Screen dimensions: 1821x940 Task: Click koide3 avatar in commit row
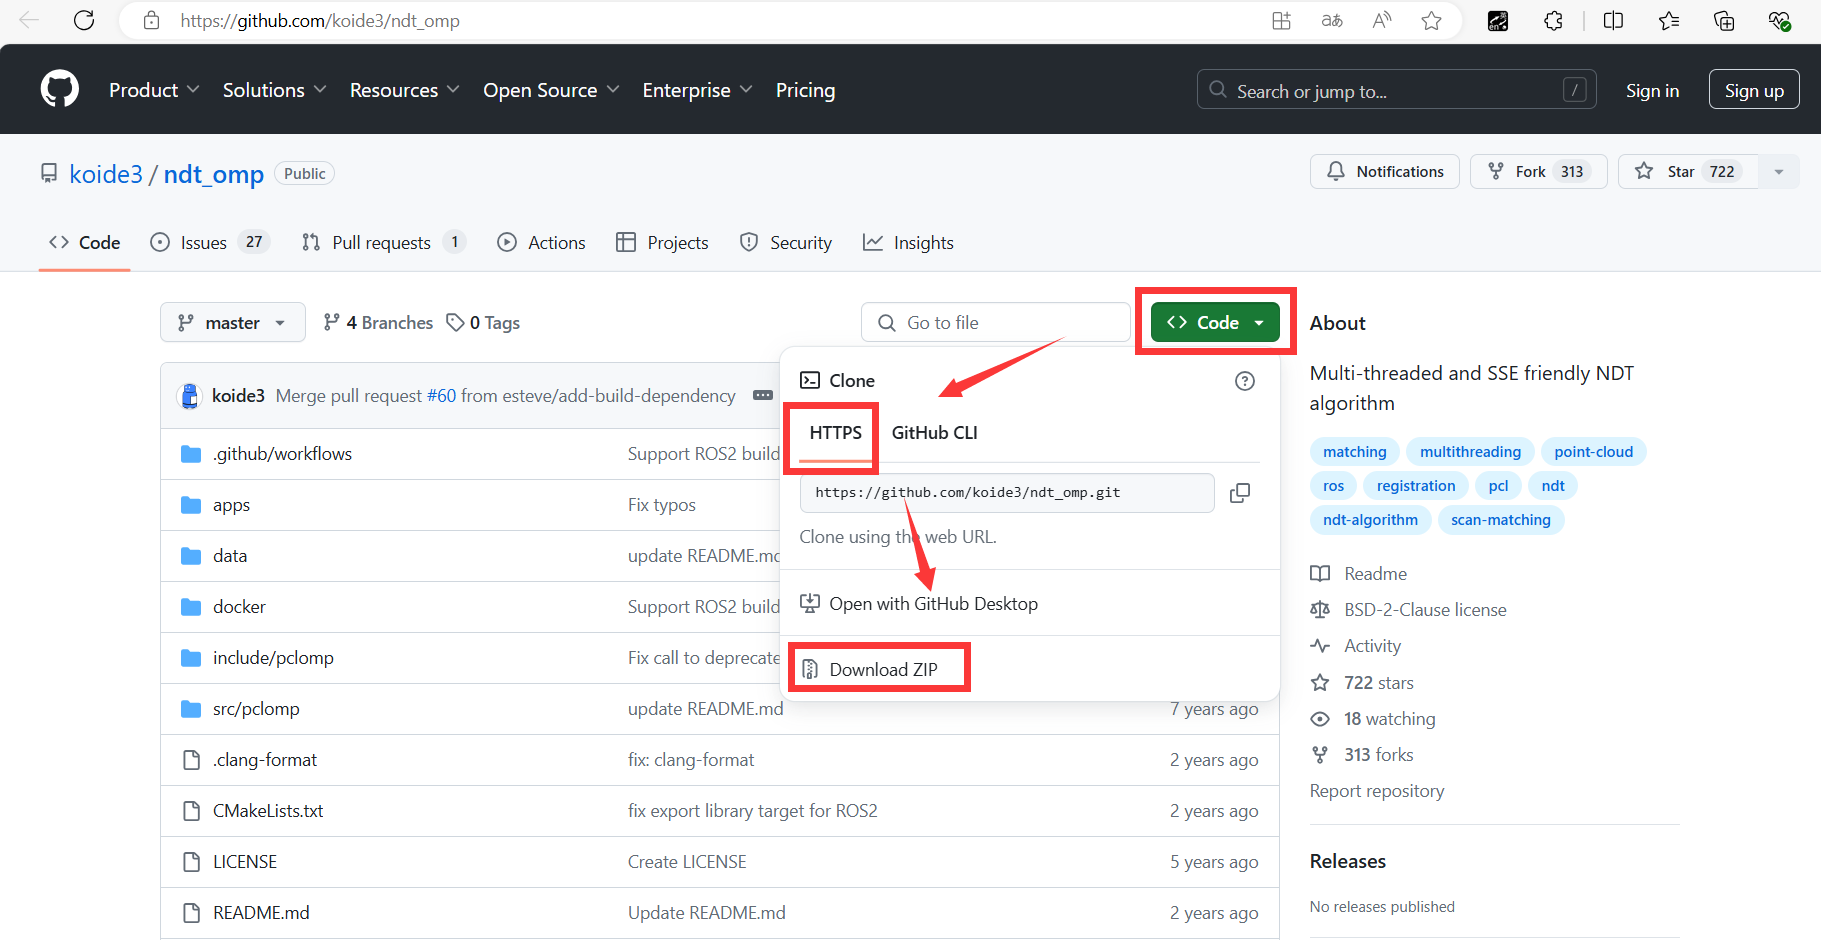[189, 396]
